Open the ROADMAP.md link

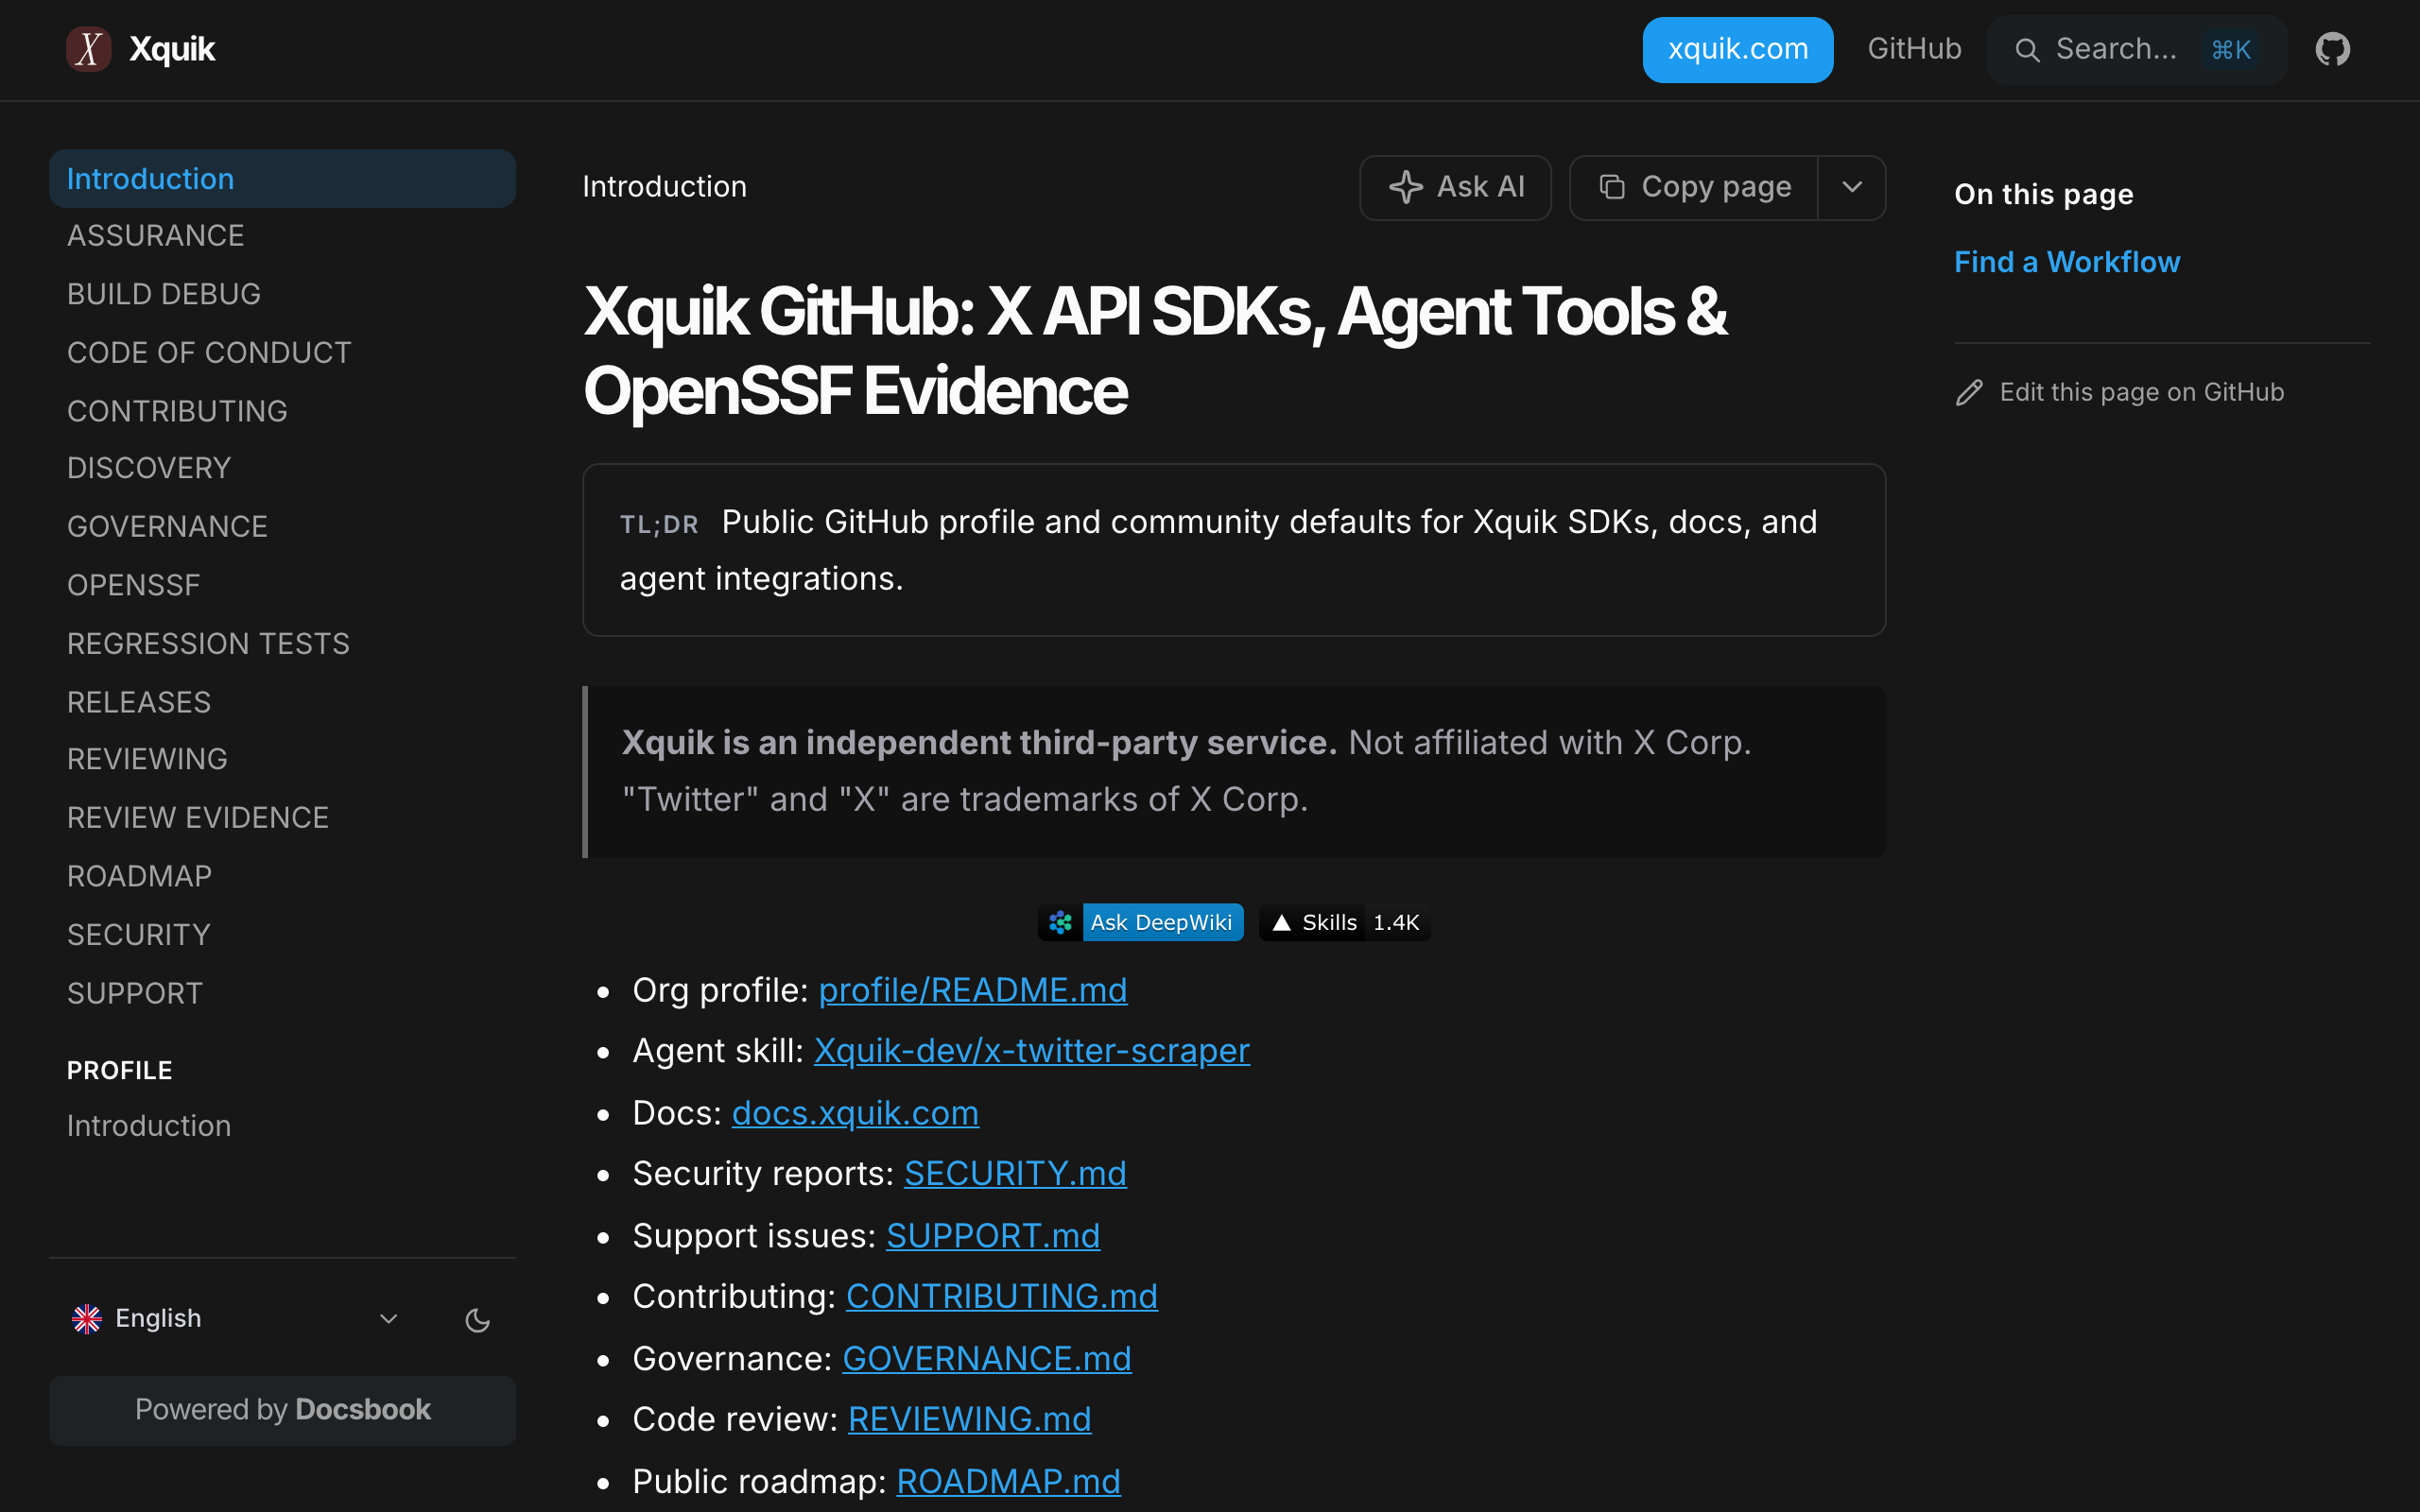pos(1008,1481)
